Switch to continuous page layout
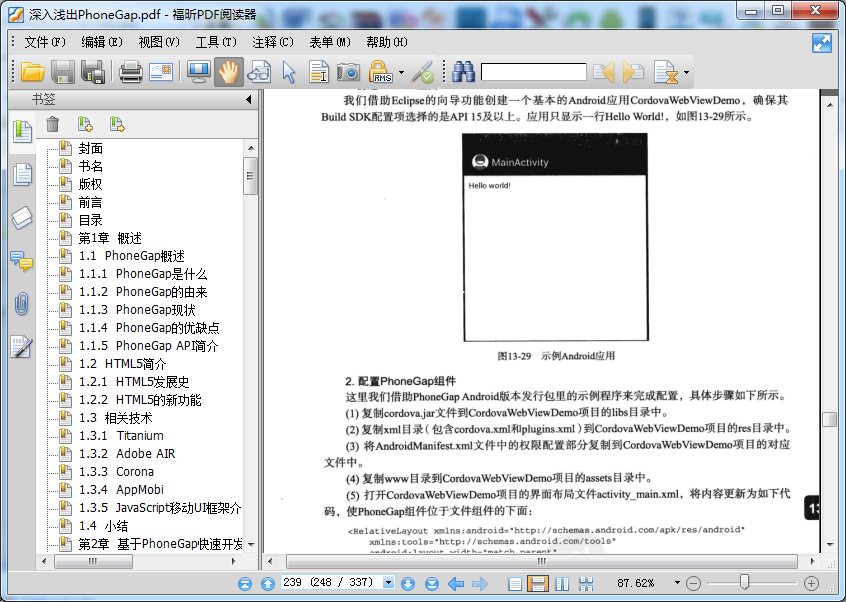Image resolution: width=846 pixels, height=602 pixels. (537, 583)
